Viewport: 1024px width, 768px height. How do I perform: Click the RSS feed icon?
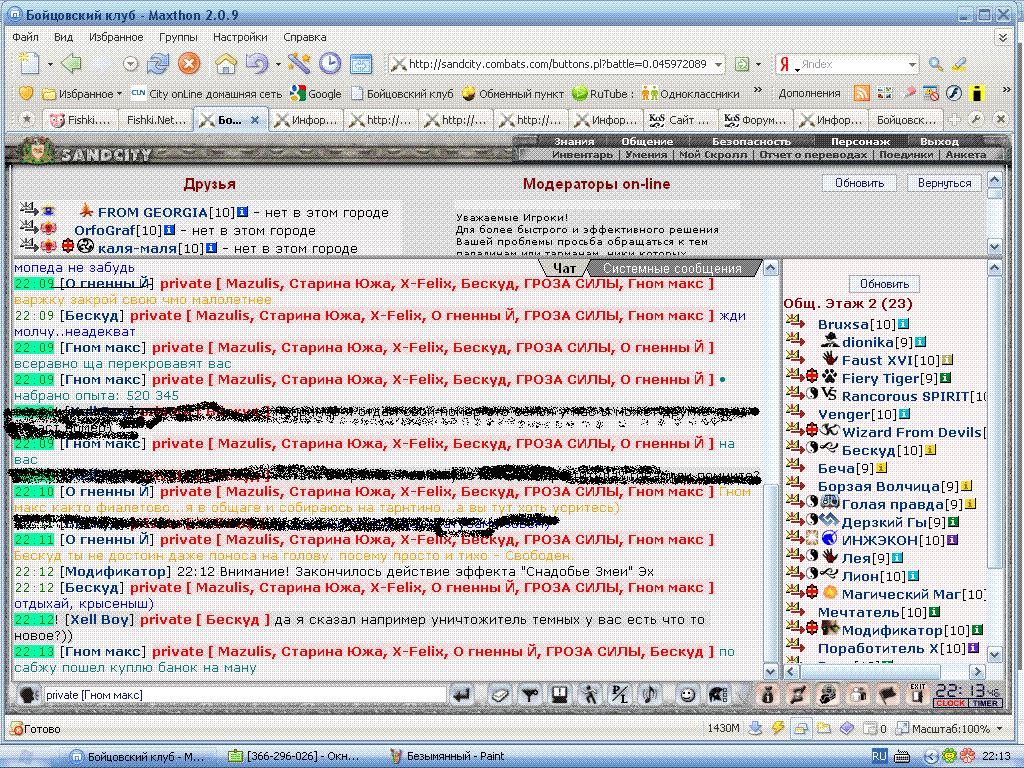pyautogui.click(x=861, y=93)
